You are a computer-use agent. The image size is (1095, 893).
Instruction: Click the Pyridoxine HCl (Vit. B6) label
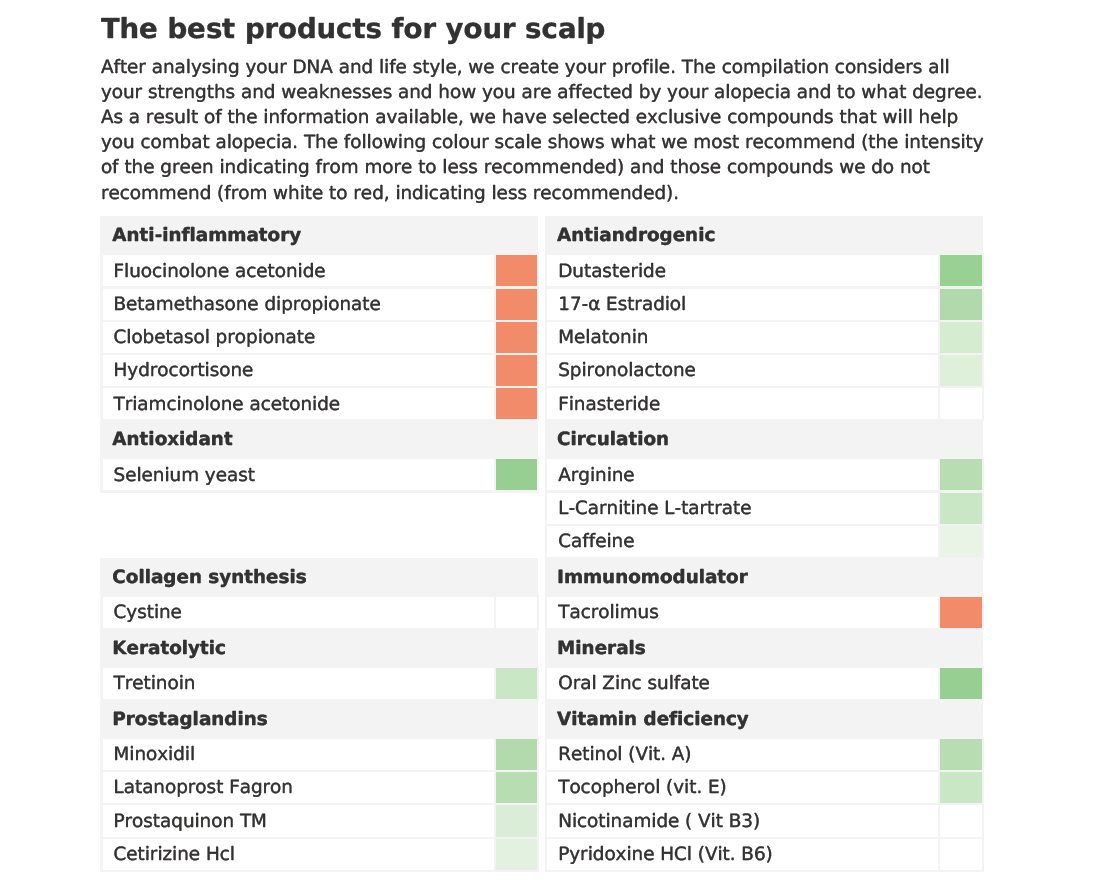(665, 854)
